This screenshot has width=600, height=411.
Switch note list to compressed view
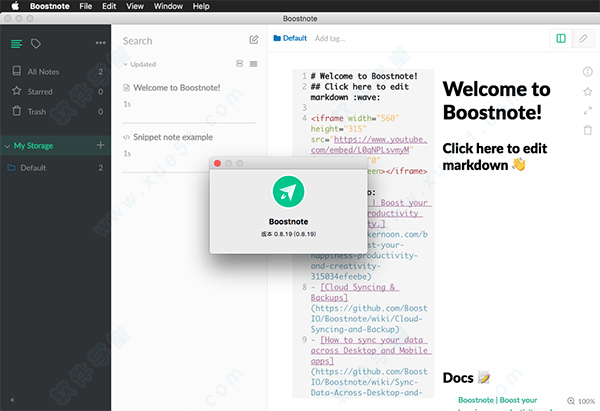click(x=253, y=64)
